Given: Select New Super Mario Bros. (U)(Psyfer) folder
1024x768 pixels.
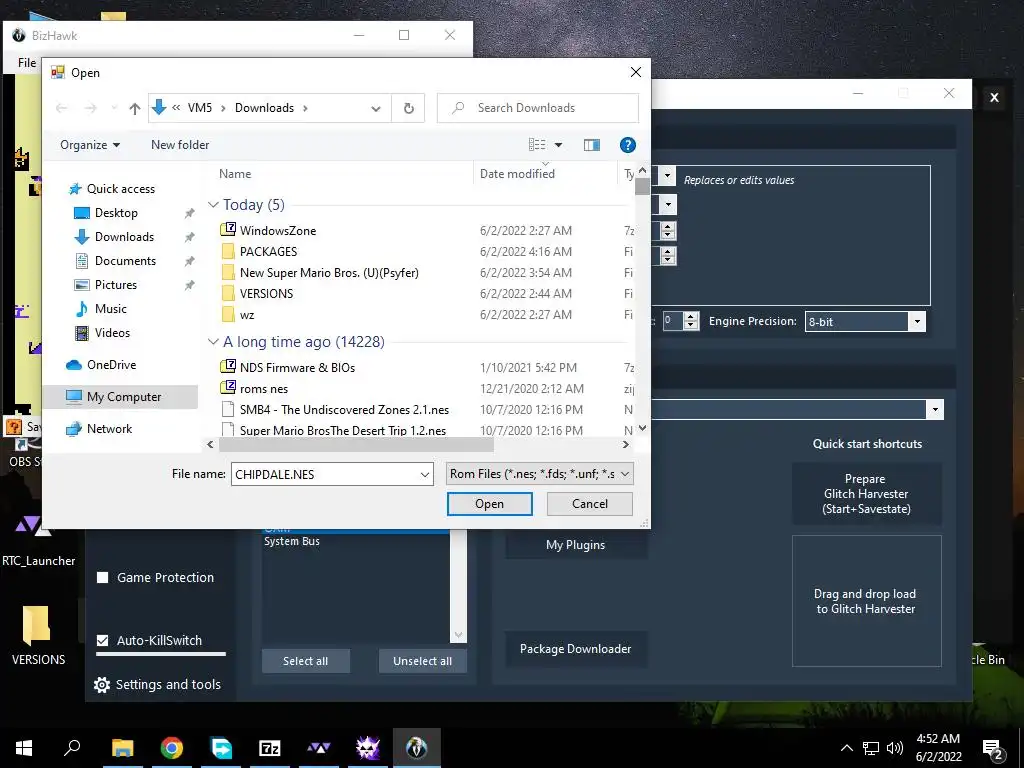Looking at the screenshot, I should 328,272.
